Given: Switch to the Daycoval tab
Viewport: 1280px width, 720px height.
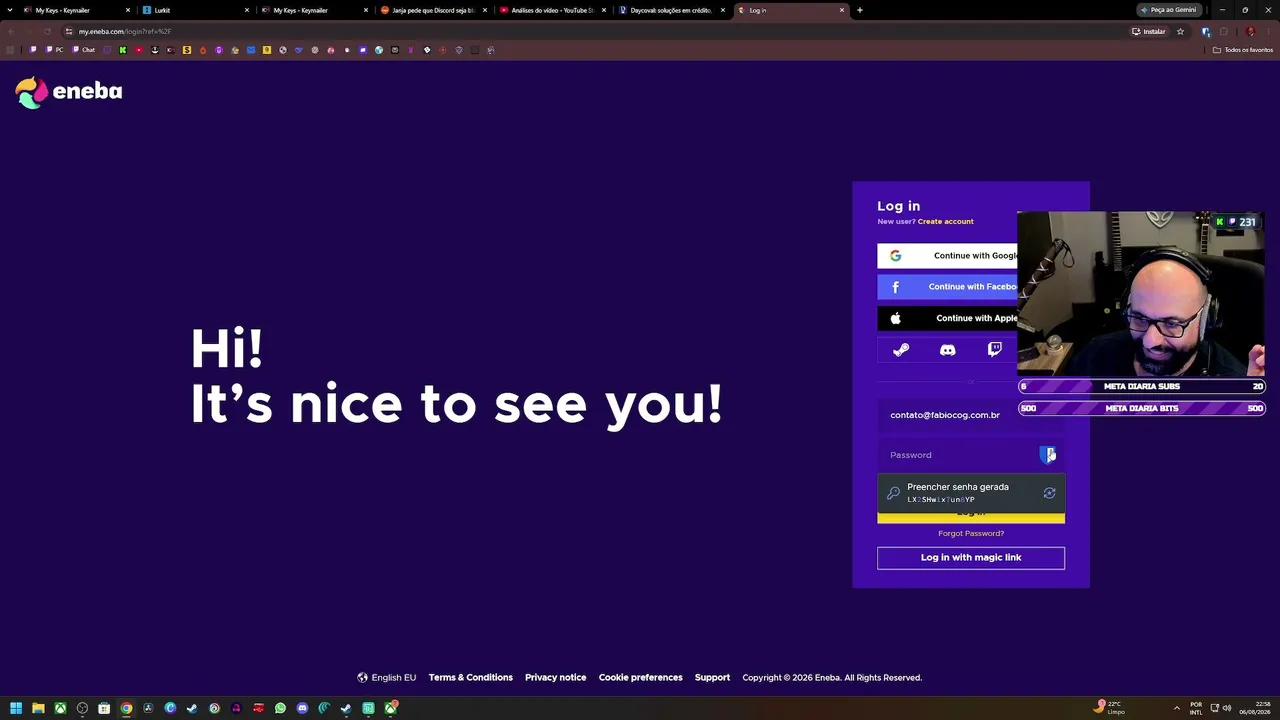Looking at the screenshot, I should click(x=671, y=10).
